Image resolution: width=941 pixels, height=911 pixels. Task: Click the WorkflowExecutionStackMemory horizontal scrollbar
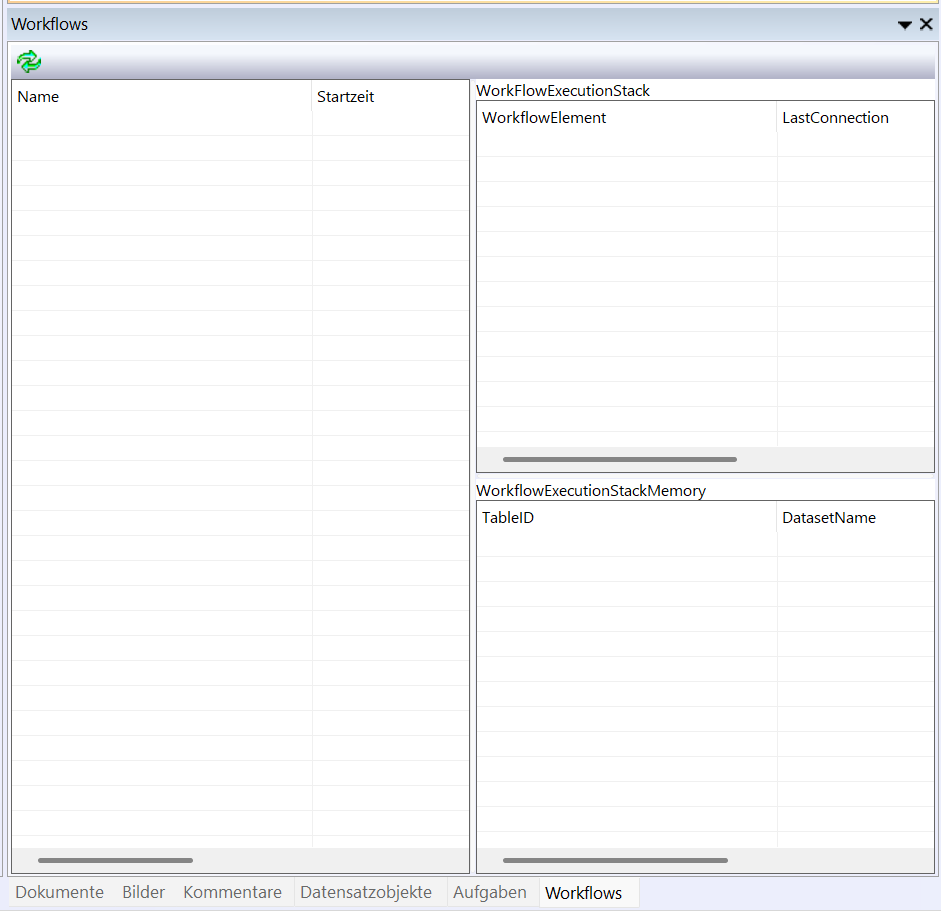615,860
